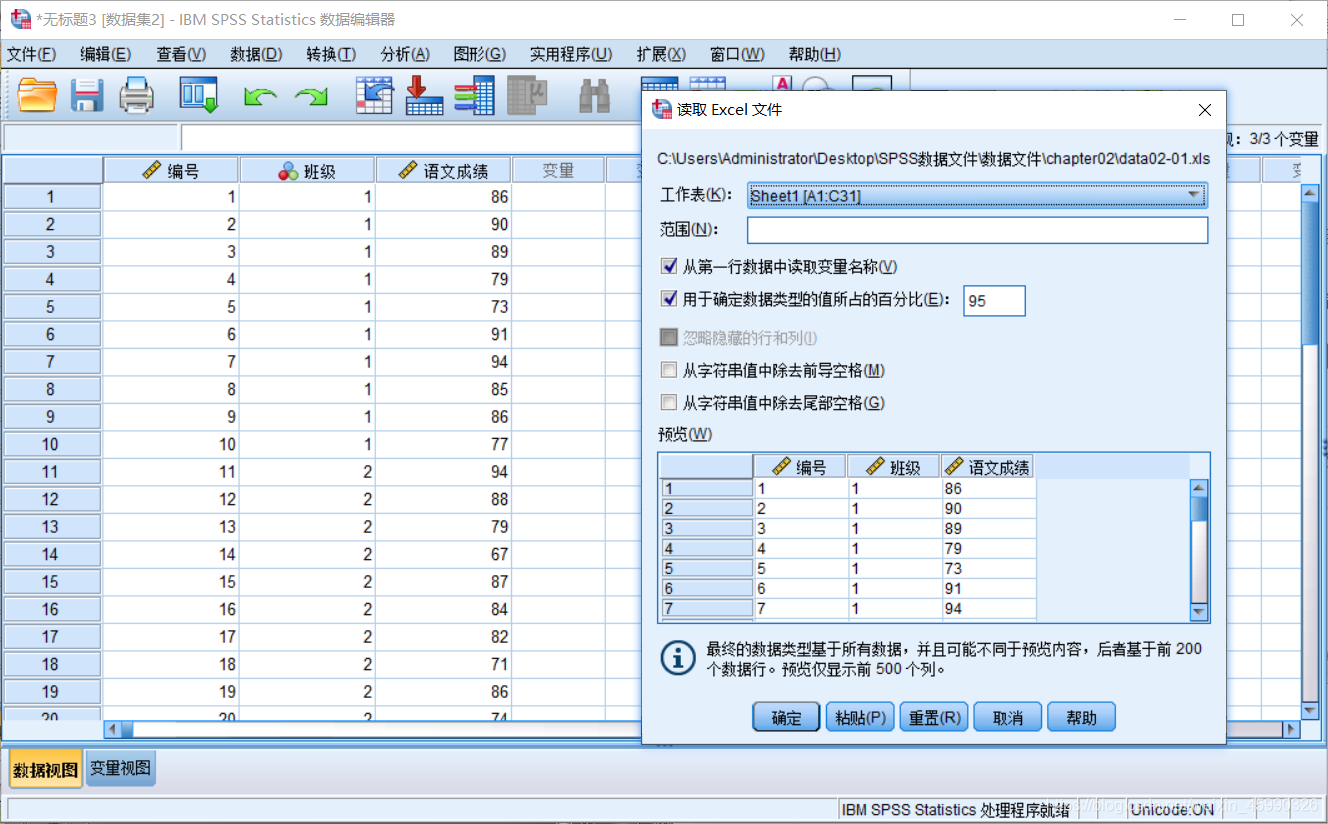
Task: Click scale ruler icon in 编号 column header
Action: (x=152, y=171)
